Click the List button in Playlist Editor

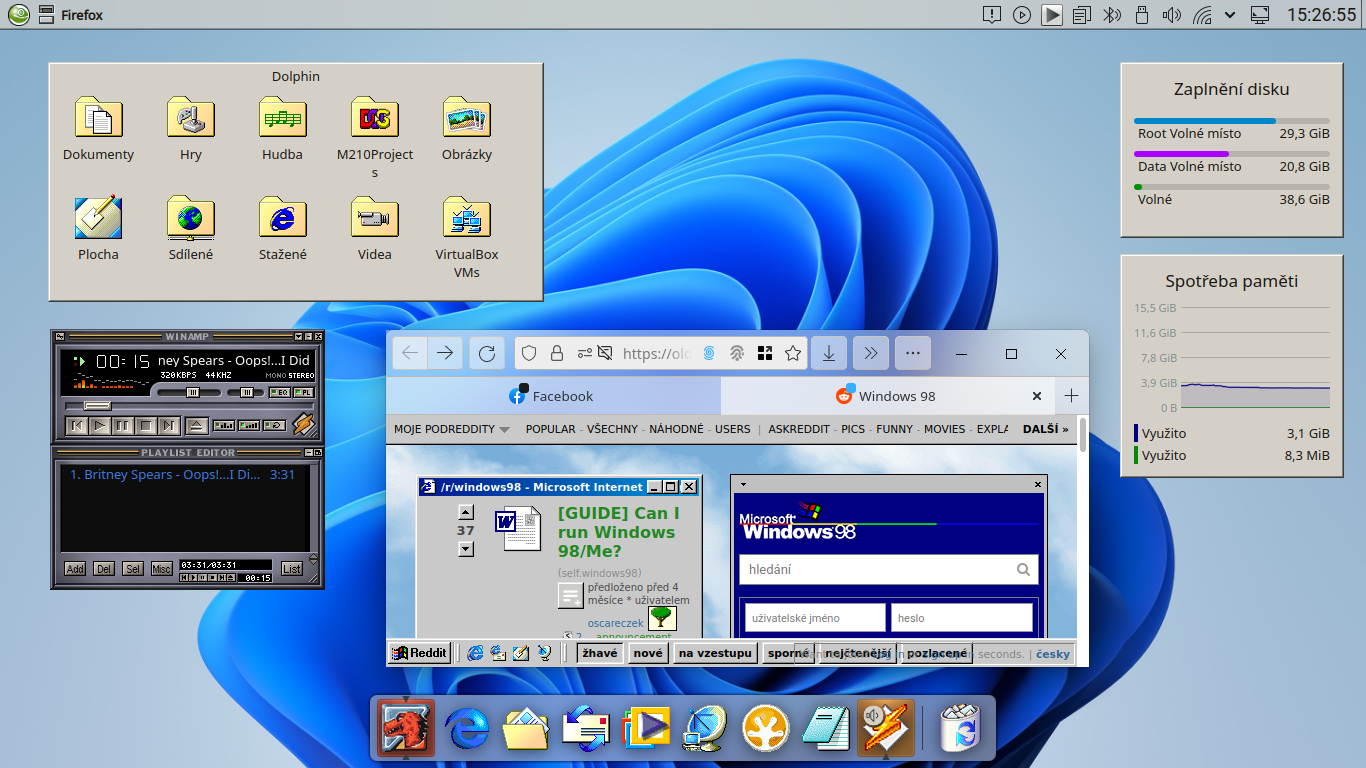(292, 569)
